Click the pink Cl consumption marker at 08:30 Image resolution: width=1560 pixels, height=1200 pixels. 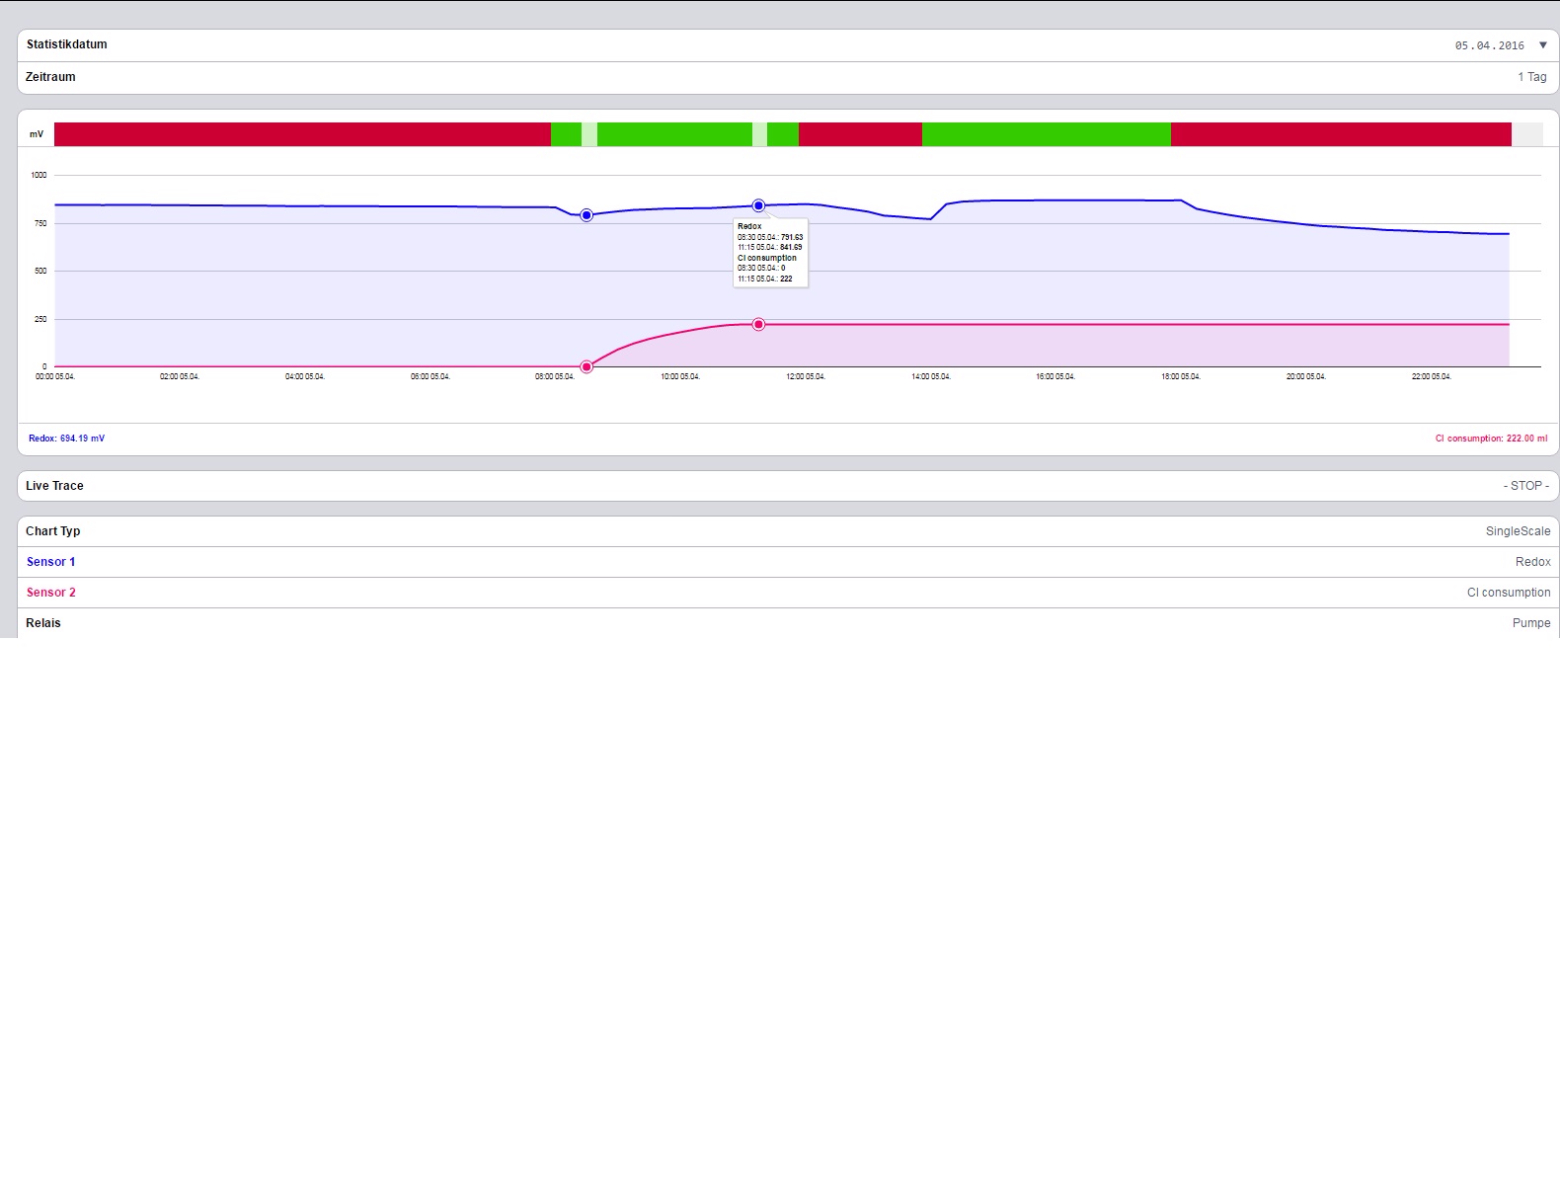(587, 367)
